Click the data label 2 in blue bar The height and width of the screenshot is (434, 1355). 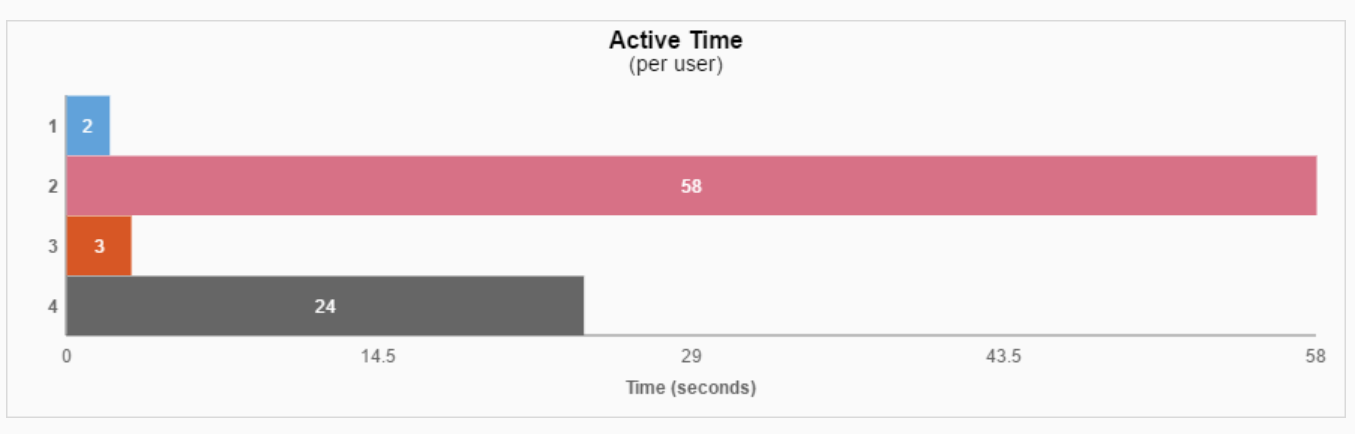pyautogui.click(x=88, y=126)
